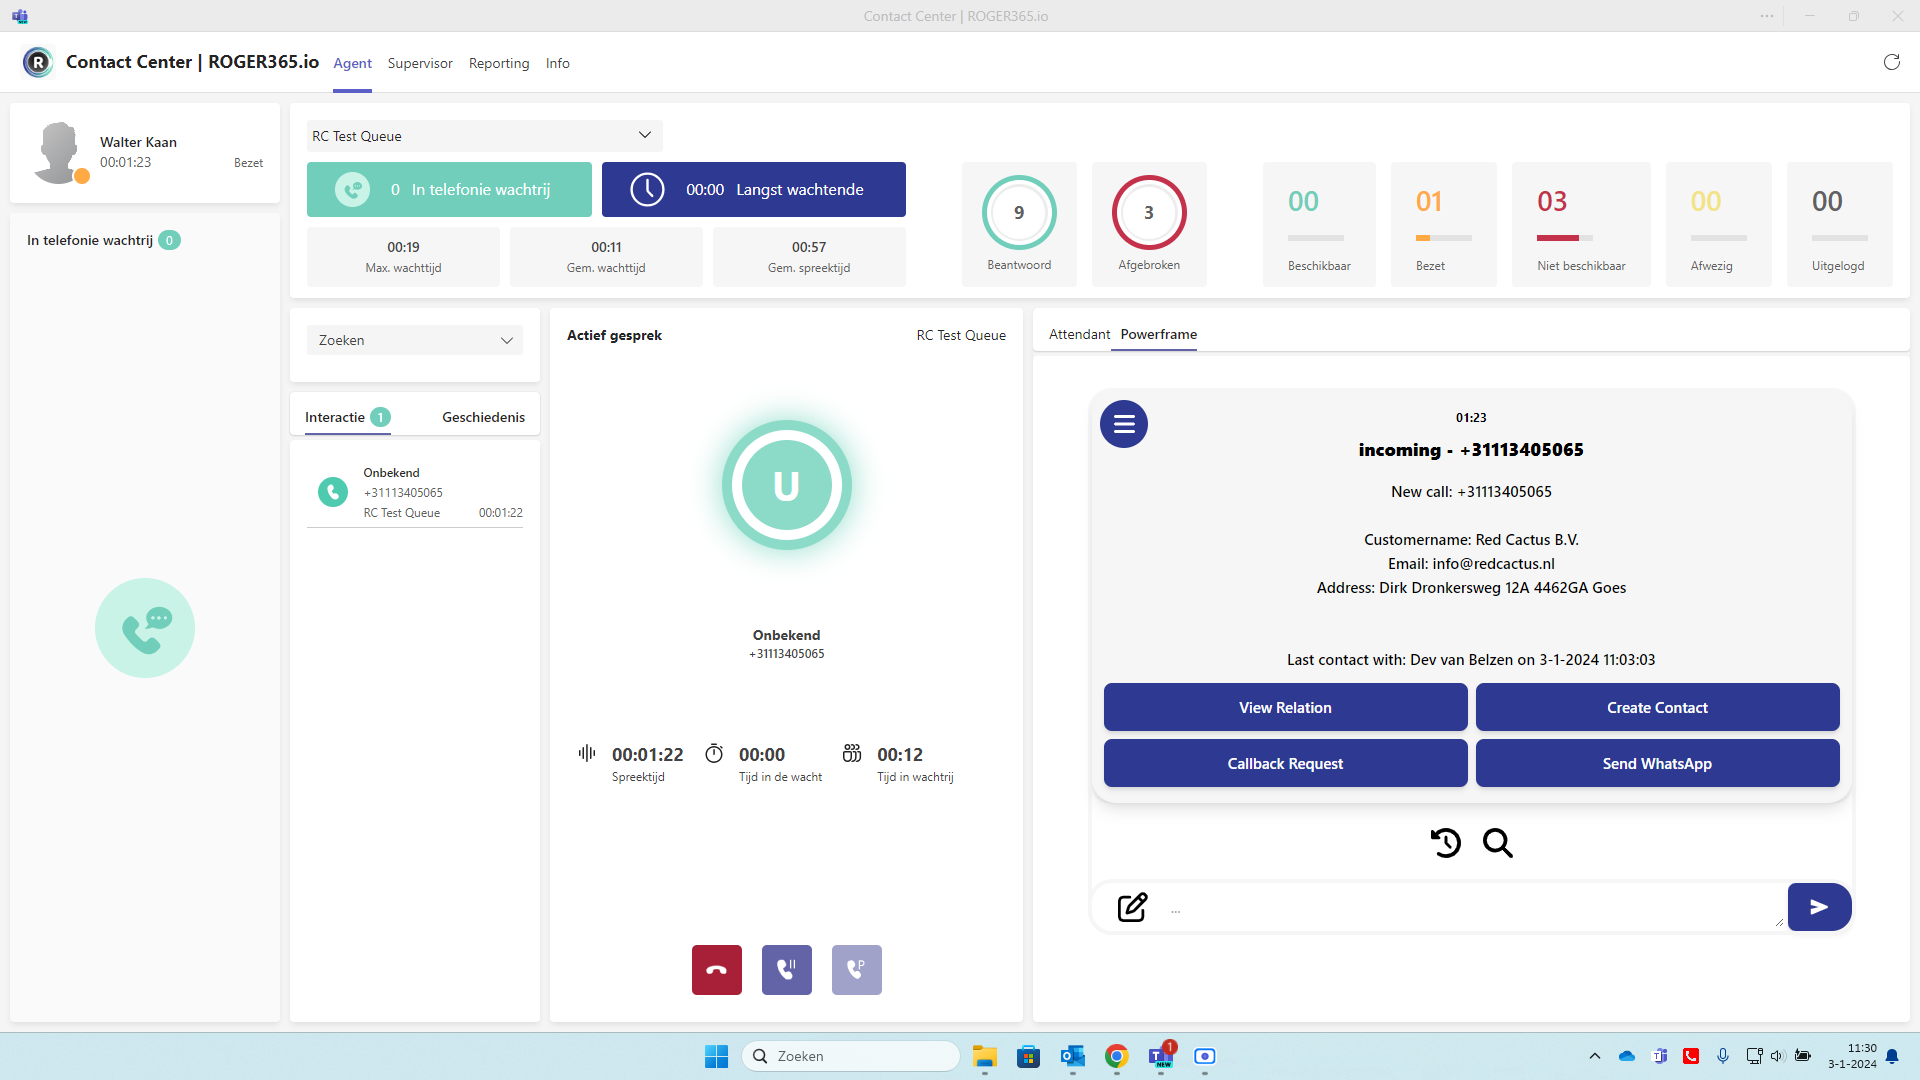Select the Attendant tab
The image size is (1920, 1080).
click(1078, 334)
